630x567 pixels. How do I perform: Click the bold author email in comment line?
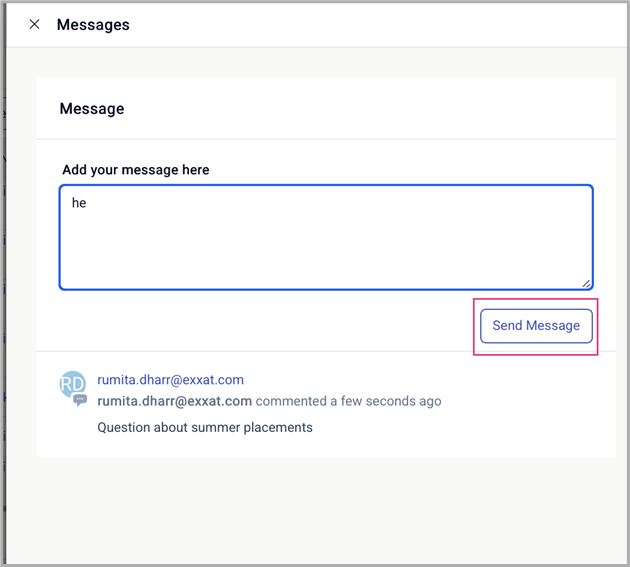pos(174,401)
